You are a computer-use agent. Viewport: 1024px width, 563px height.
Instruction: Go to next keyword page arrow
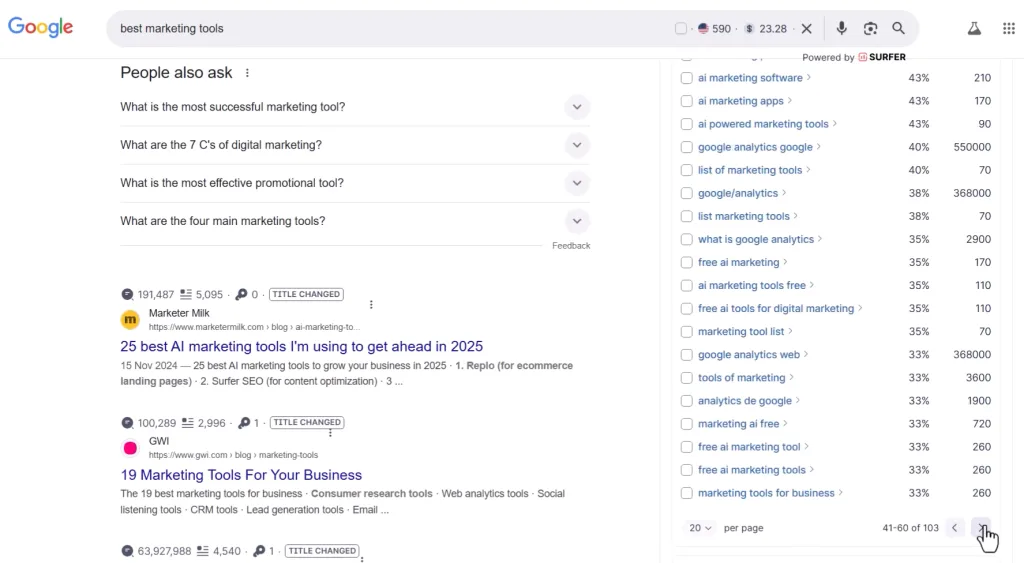point(982,528)
